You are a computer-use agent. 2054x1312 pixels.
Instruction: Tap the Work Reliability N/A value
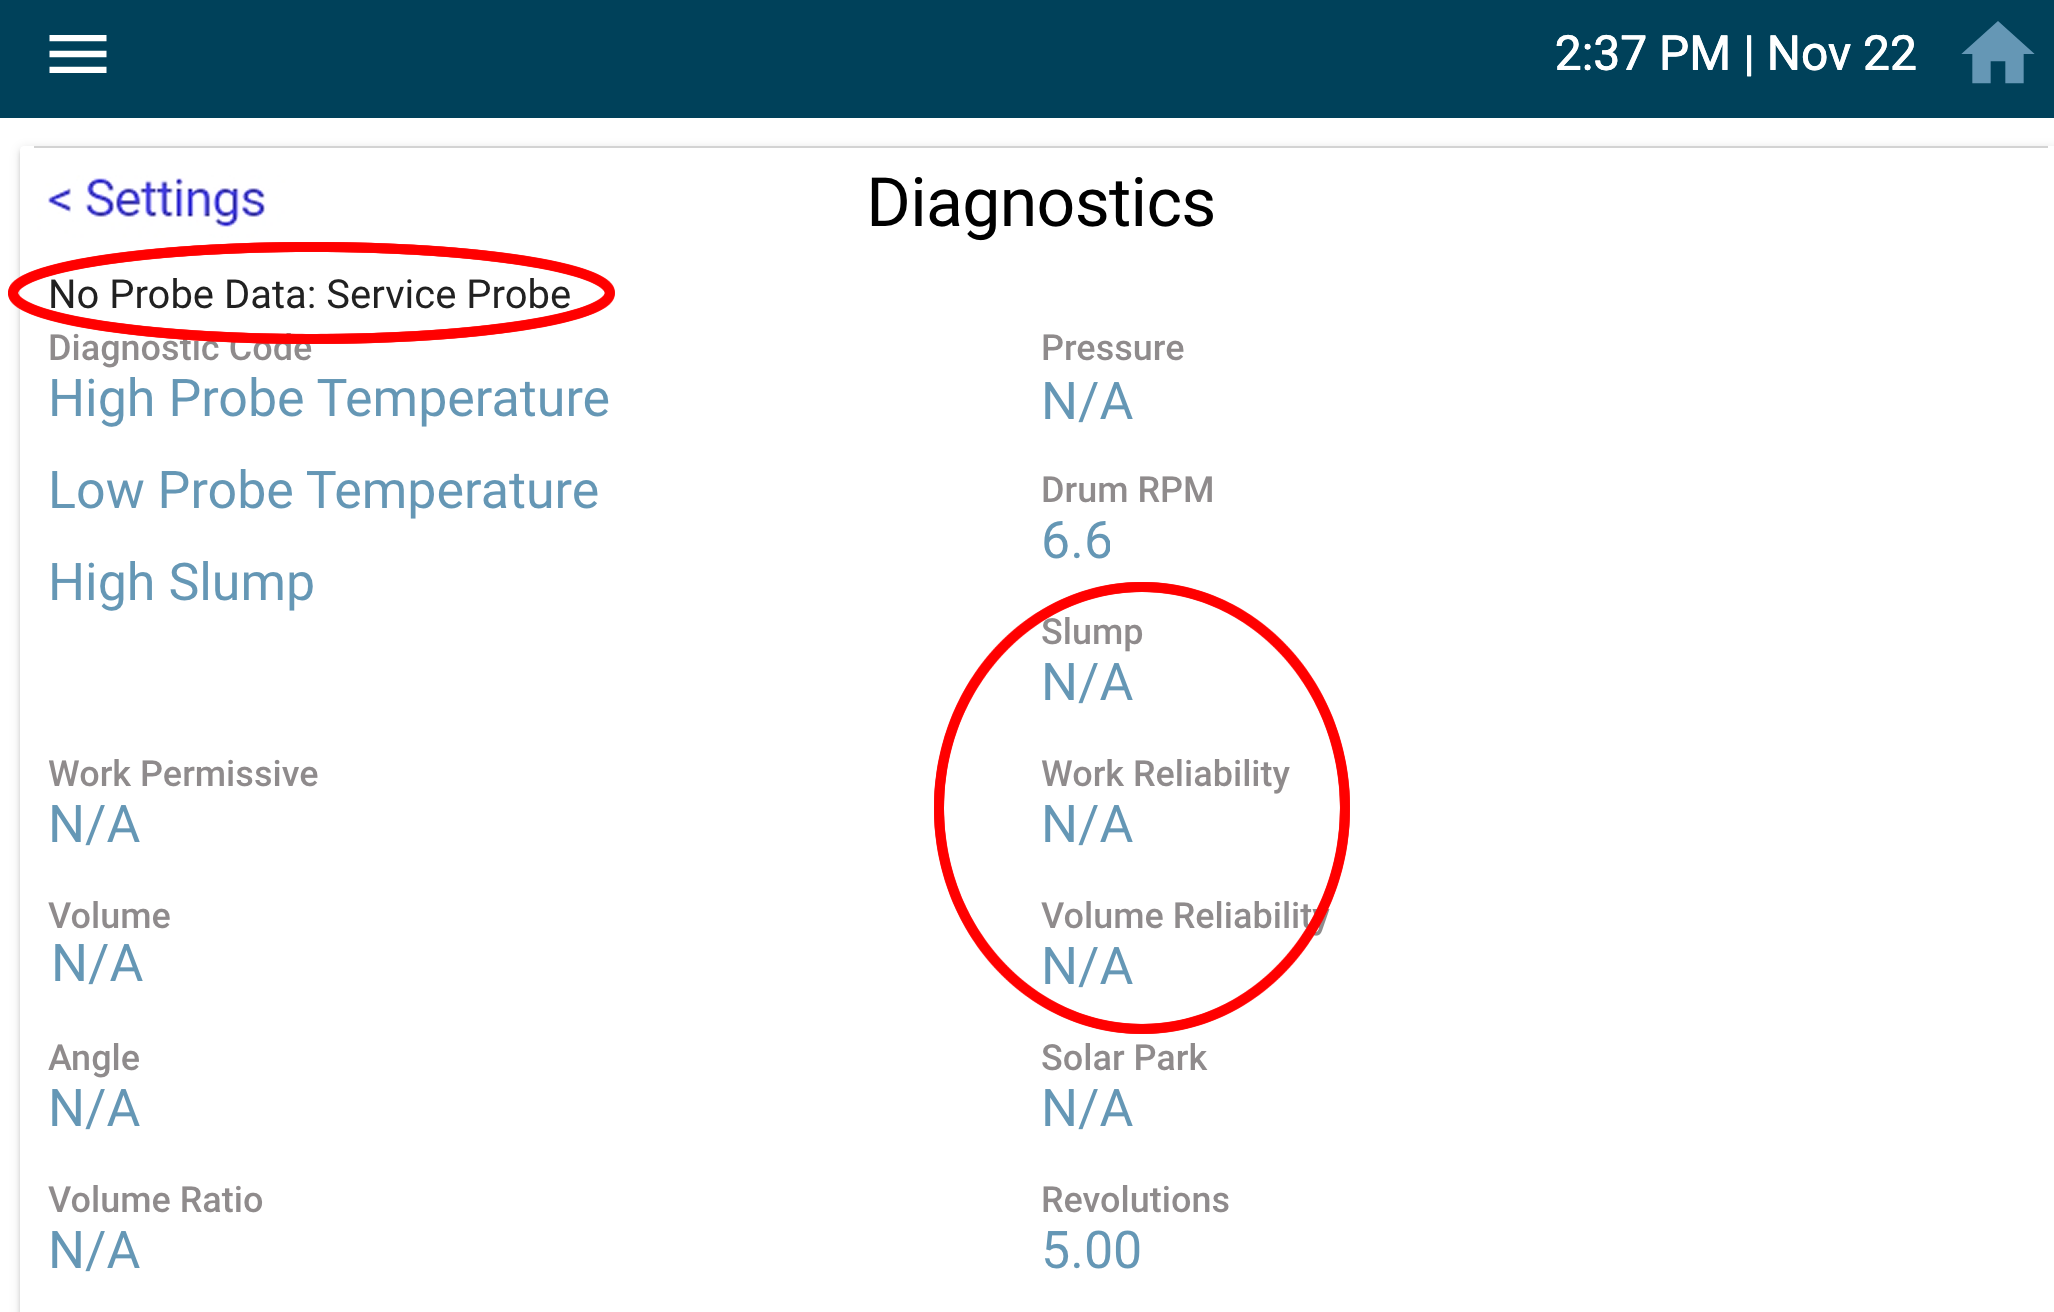[1087, 825]
